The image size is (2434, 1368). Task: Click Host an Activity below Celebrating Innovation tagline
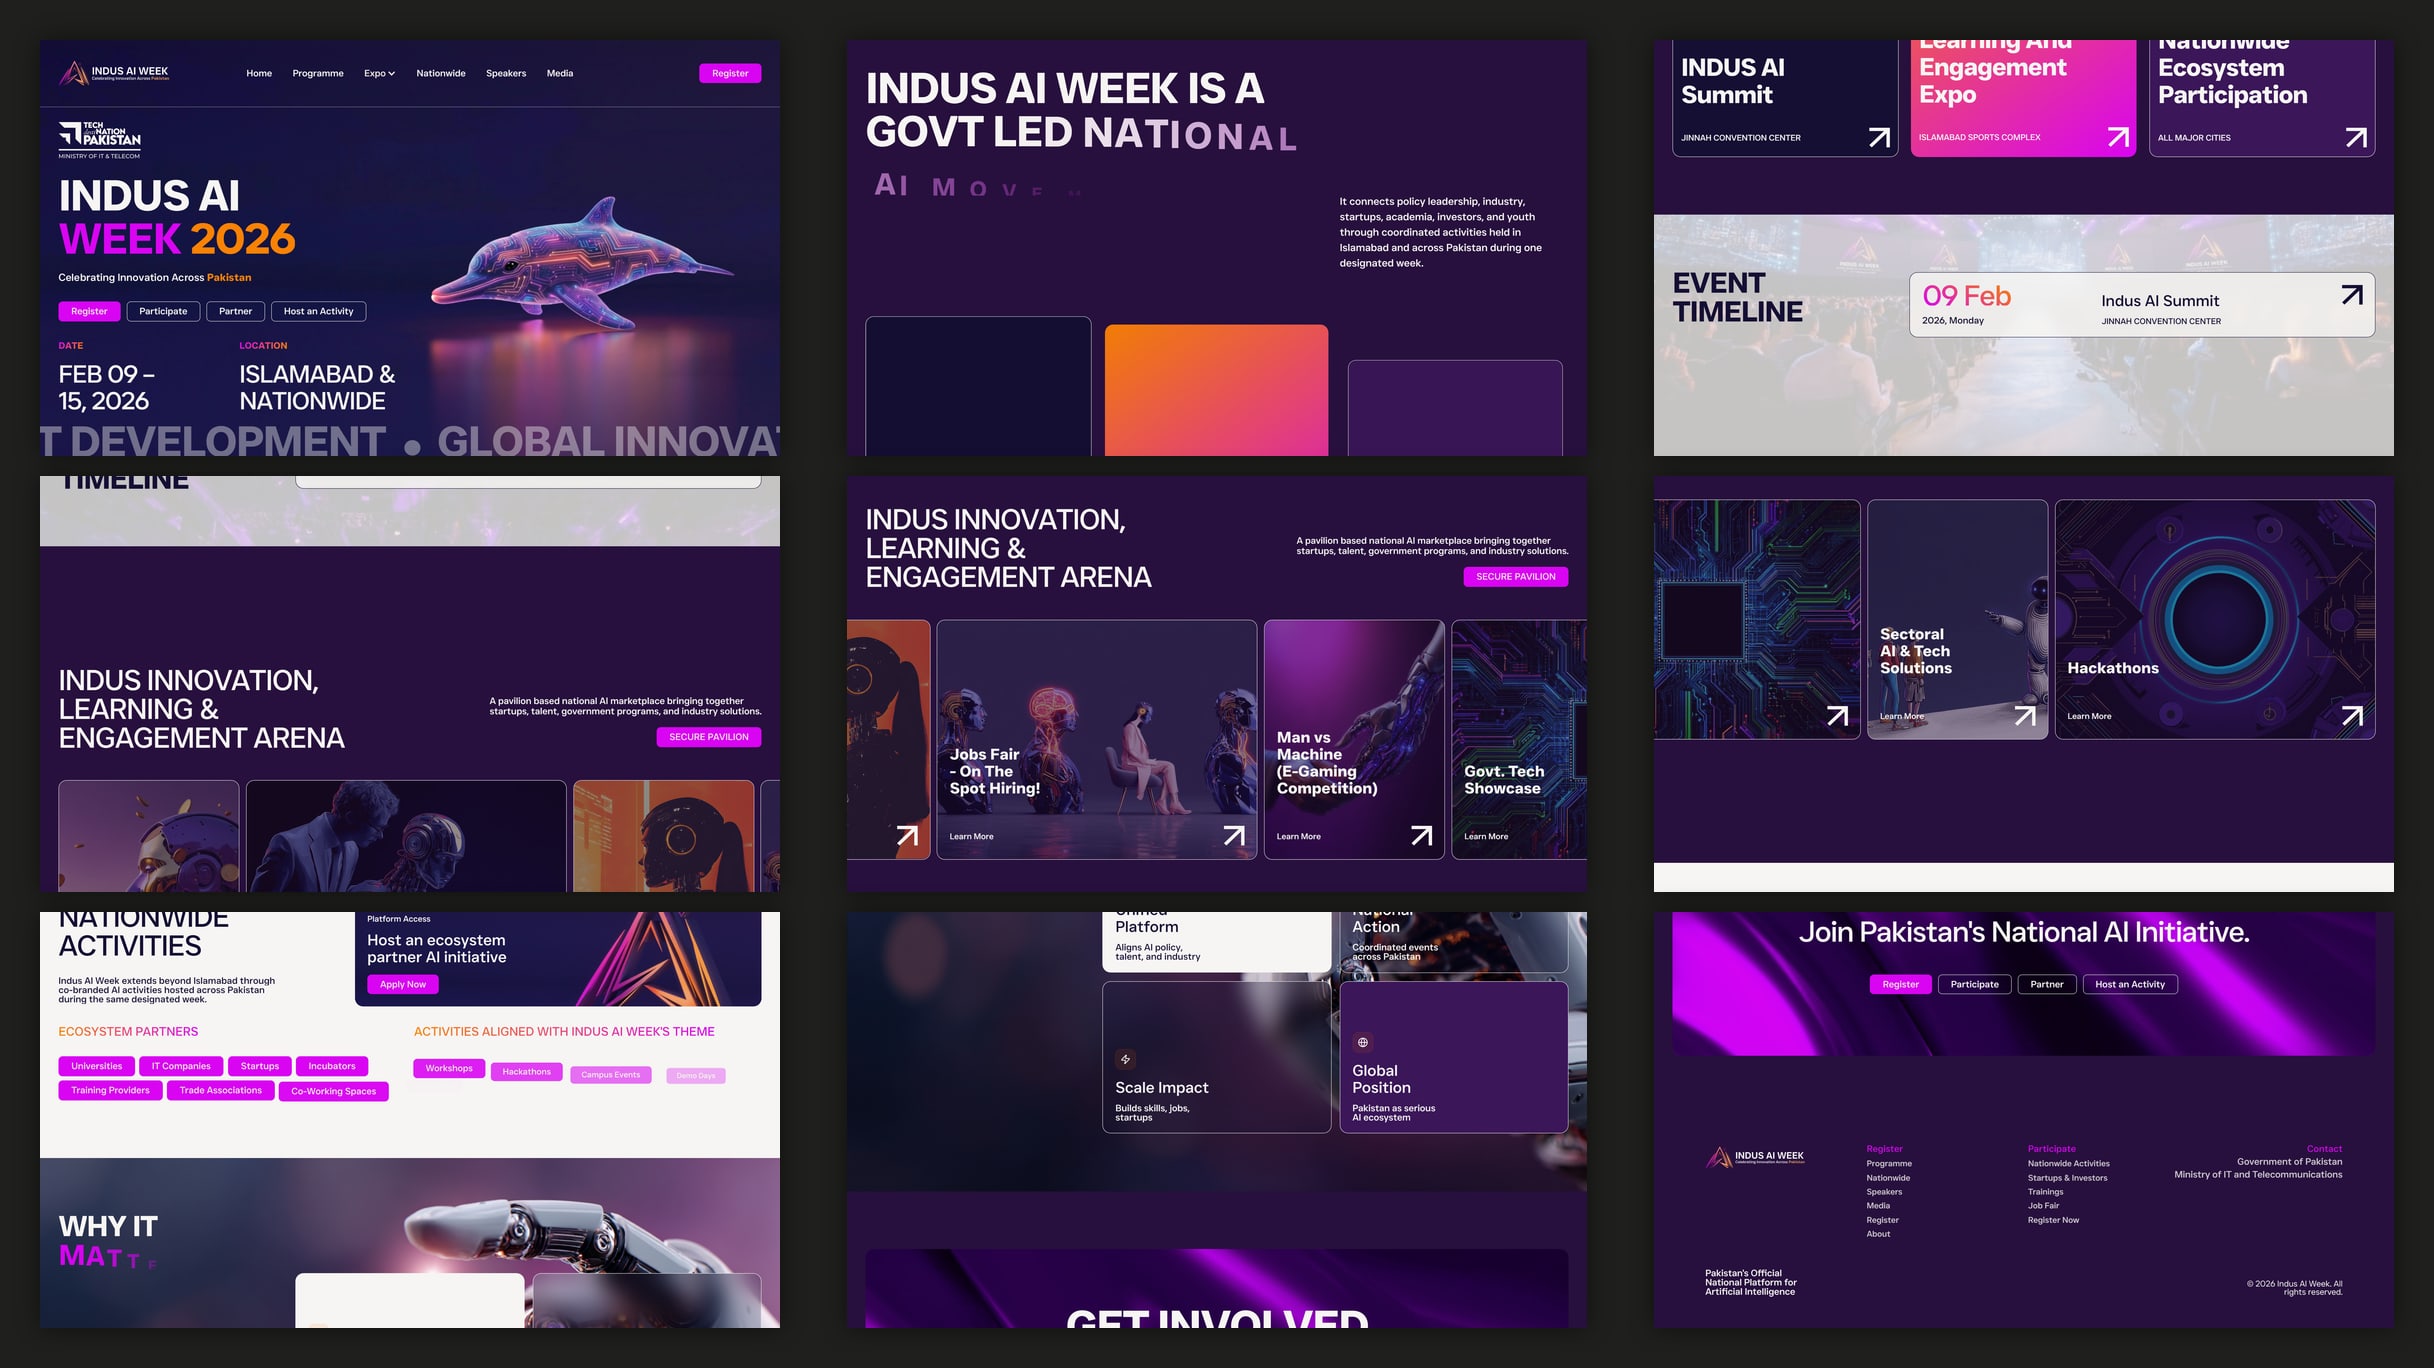point(318,311)
